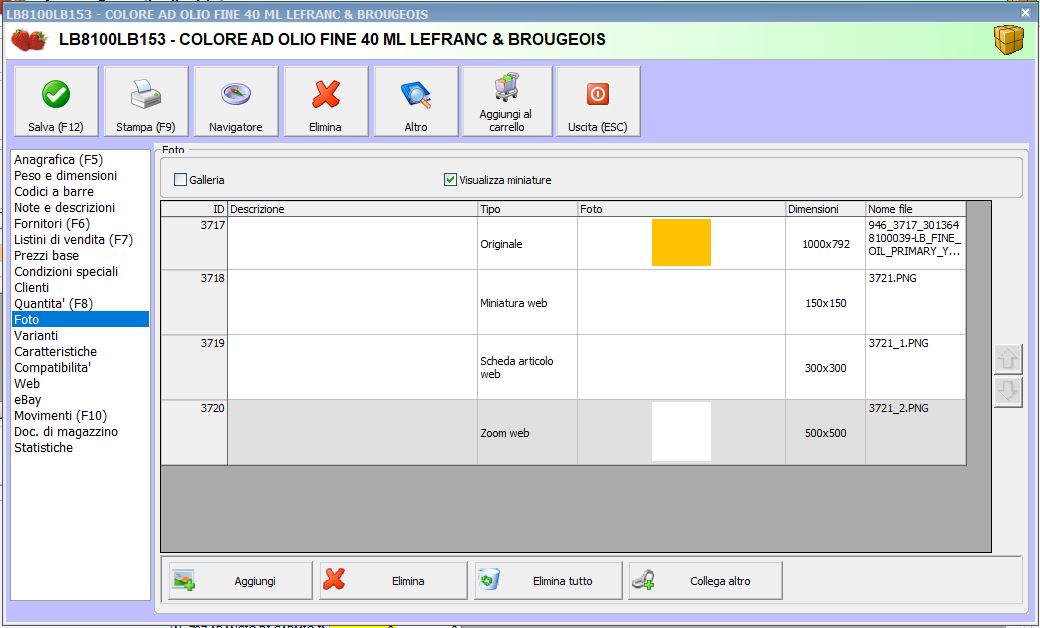Click the yellow package box icon
This screenshot has height=628, width=1040.
click(1009, 40)
